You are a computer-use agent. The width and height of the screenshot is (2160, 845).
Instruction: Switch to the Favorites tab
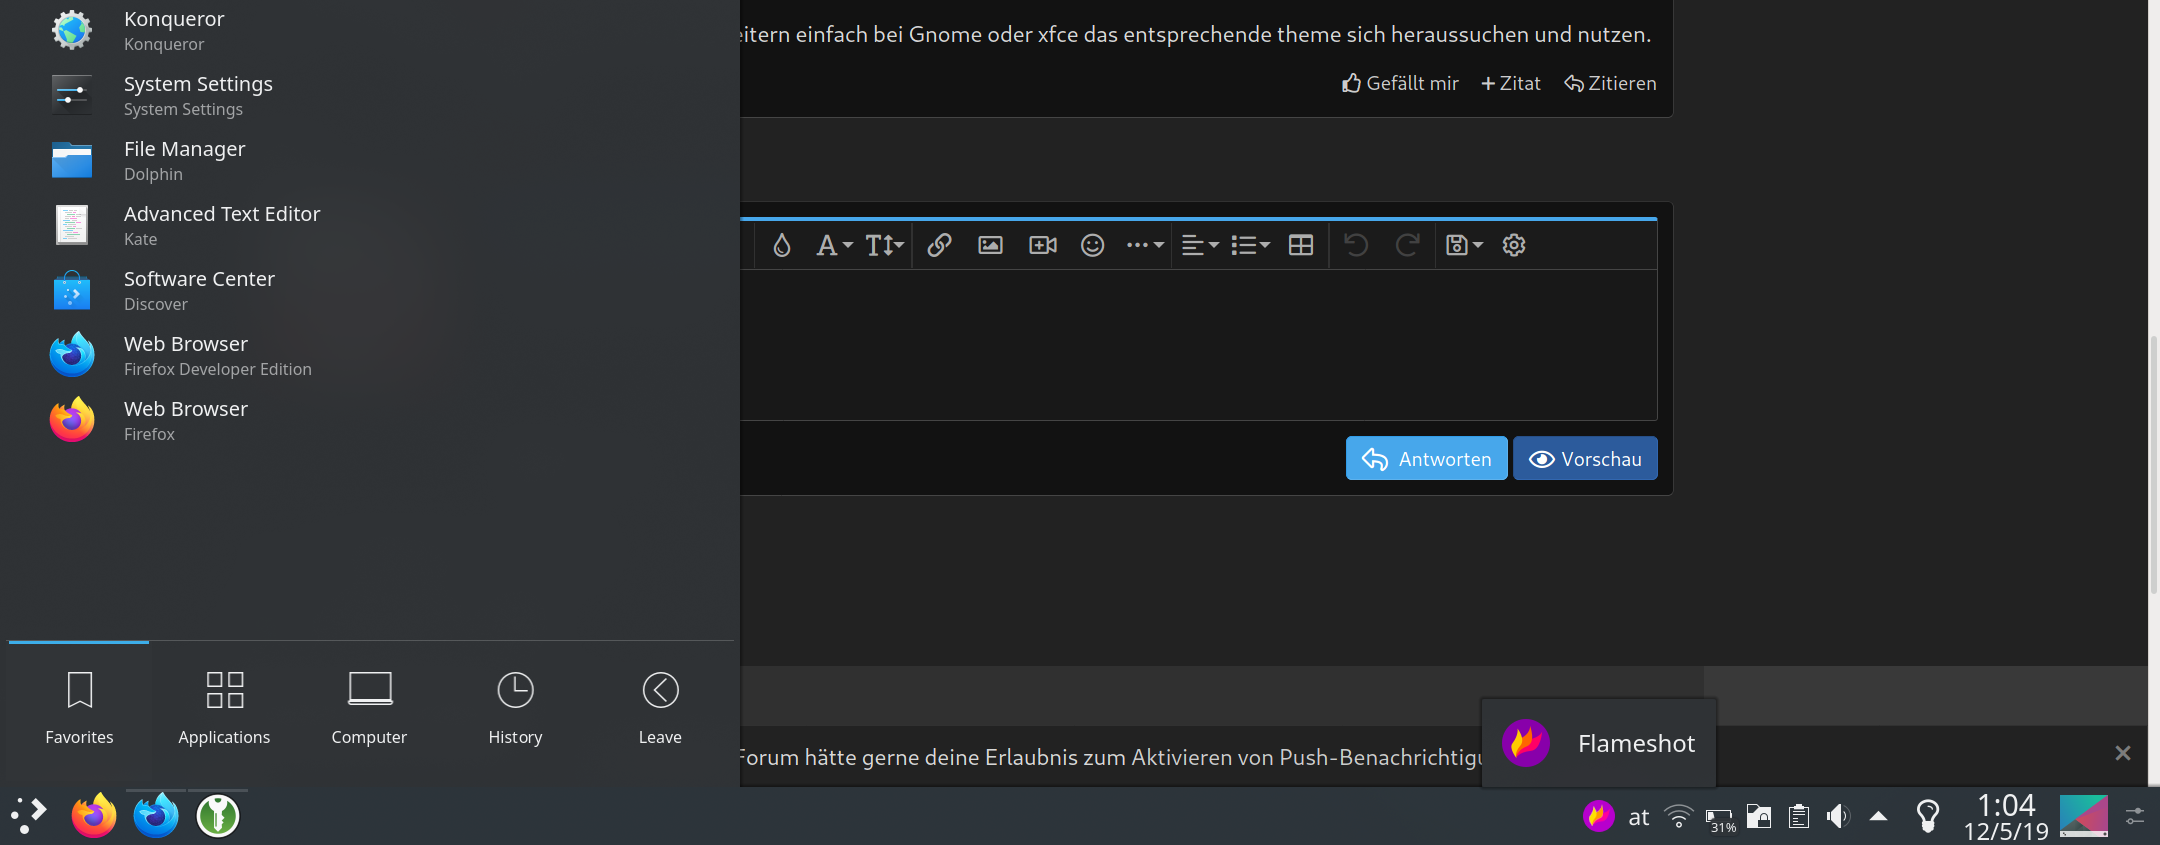coord(79,709)
